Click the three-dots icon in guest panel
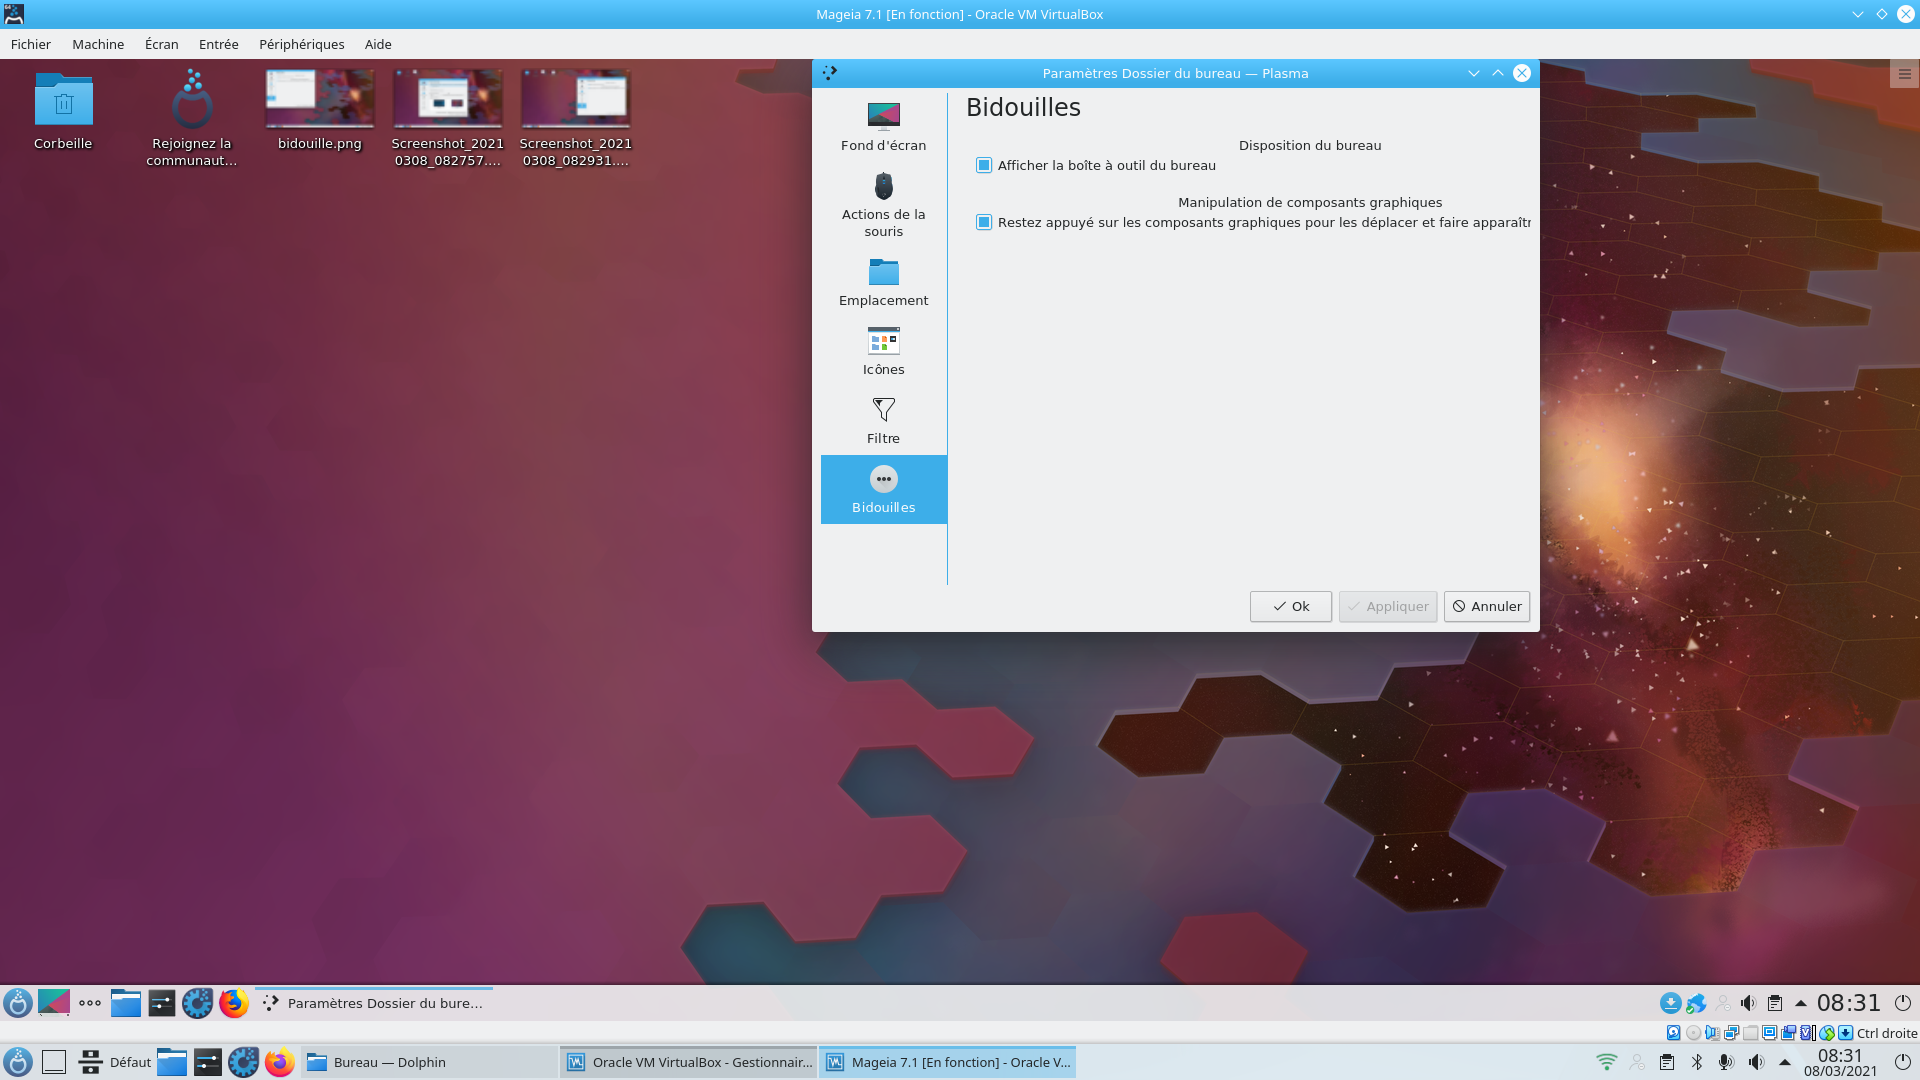This screenshot has height=1080, width=1920. click(x=90, y=1003)
